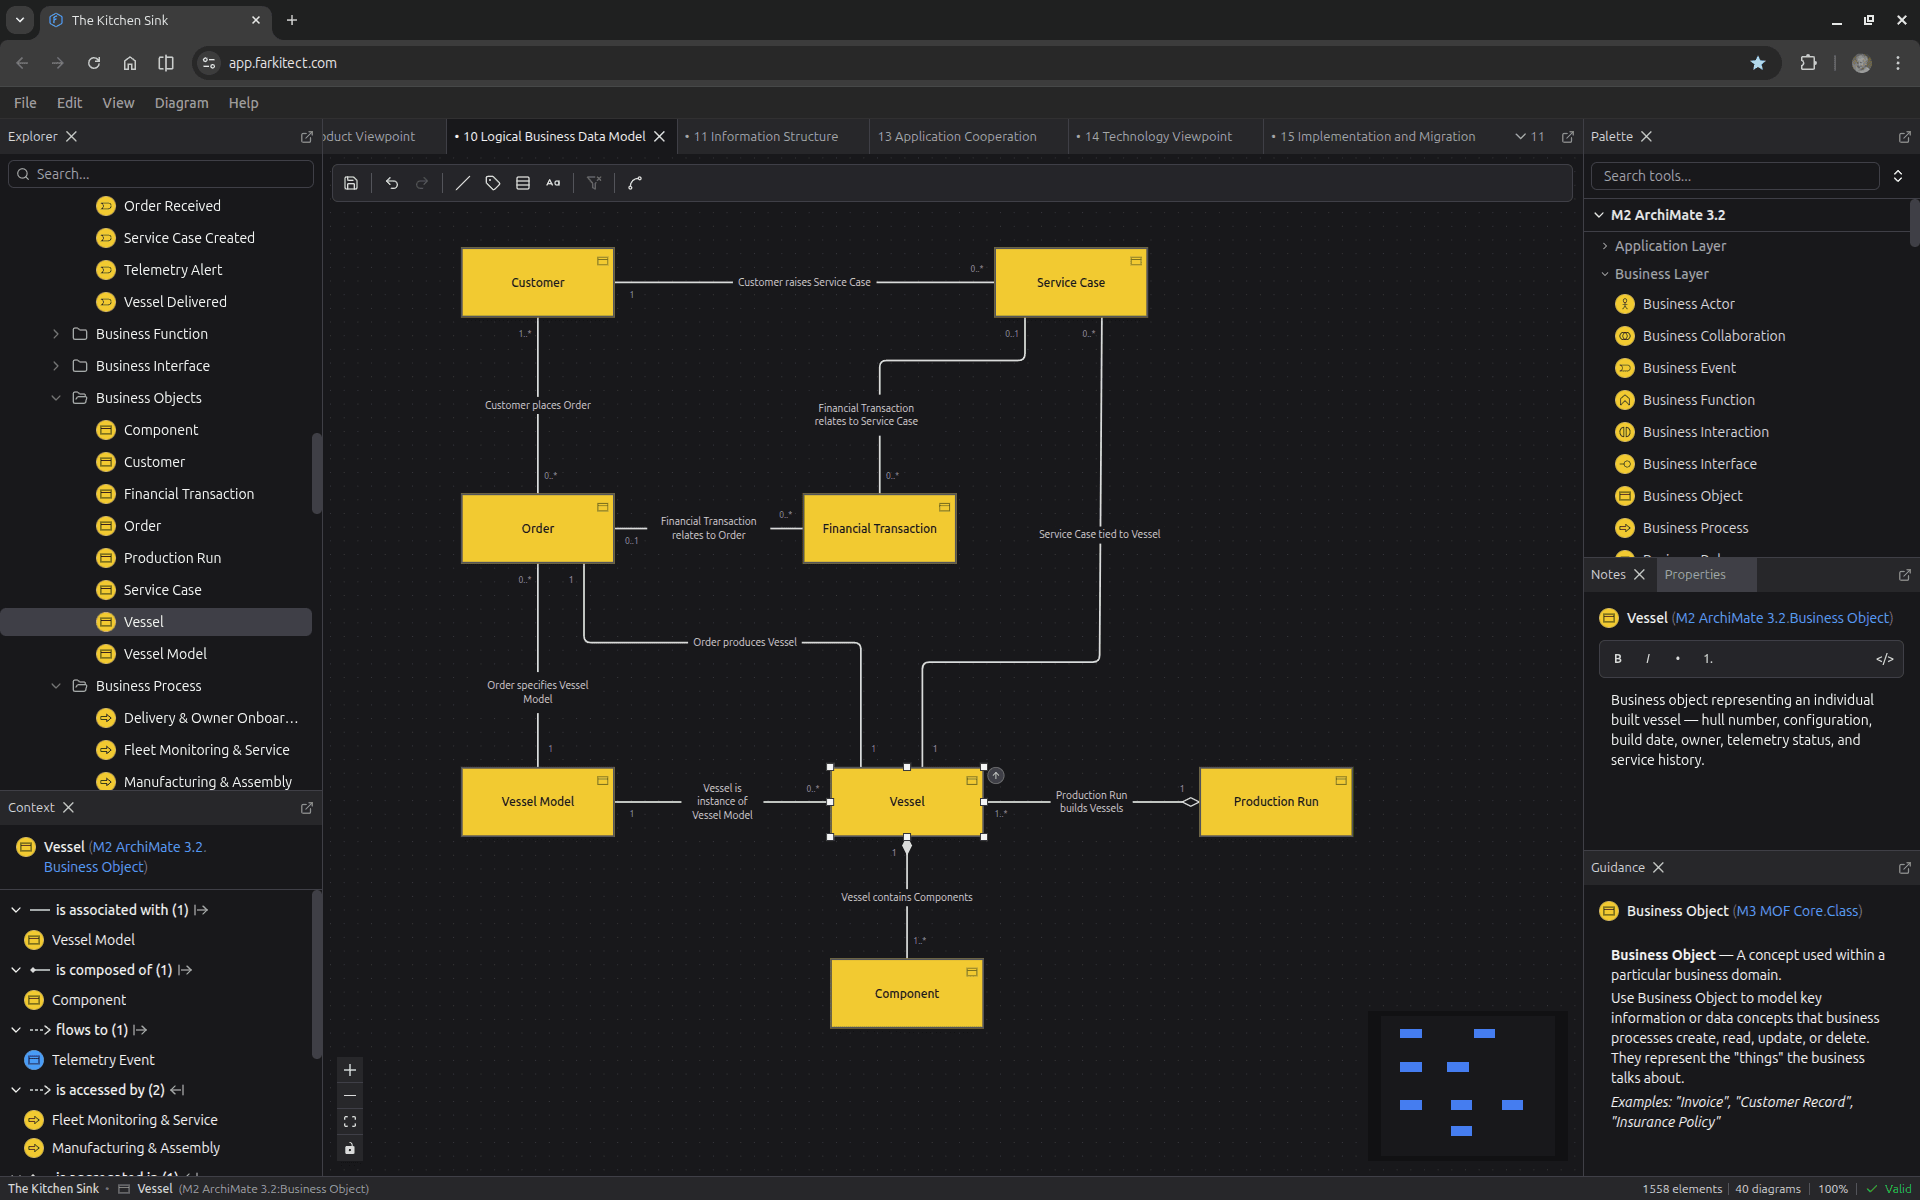Bookmark the page with the star icon

[1758, 63]
